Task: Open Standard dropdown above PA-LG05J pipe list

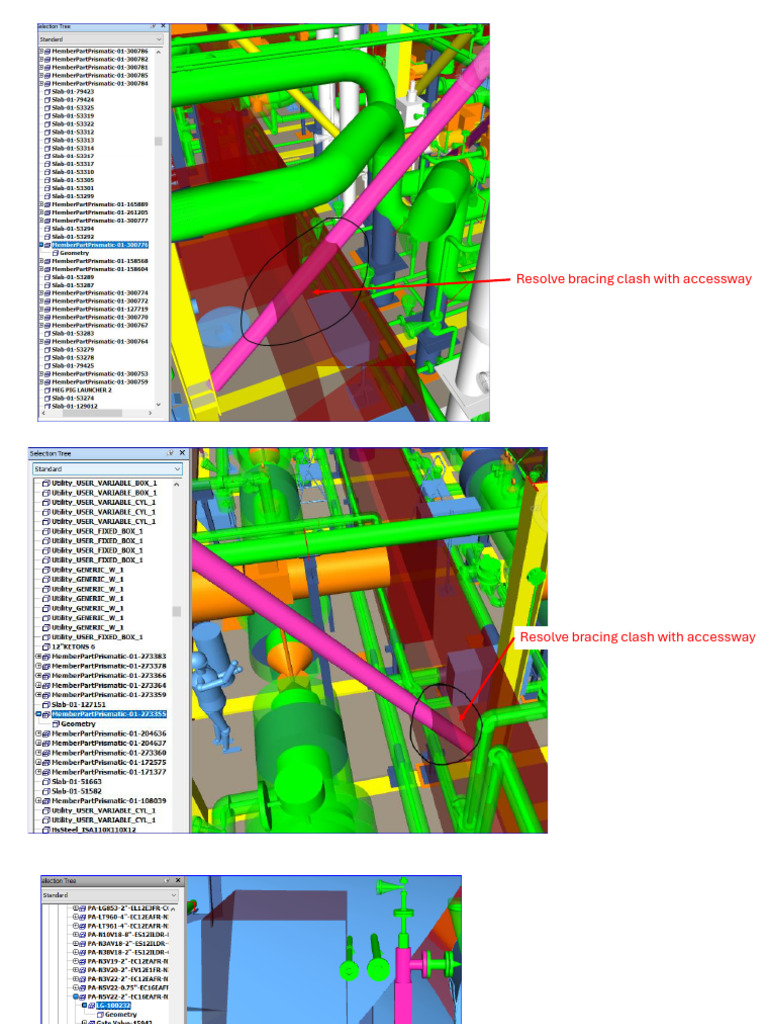Action: [x=110, y=895]
